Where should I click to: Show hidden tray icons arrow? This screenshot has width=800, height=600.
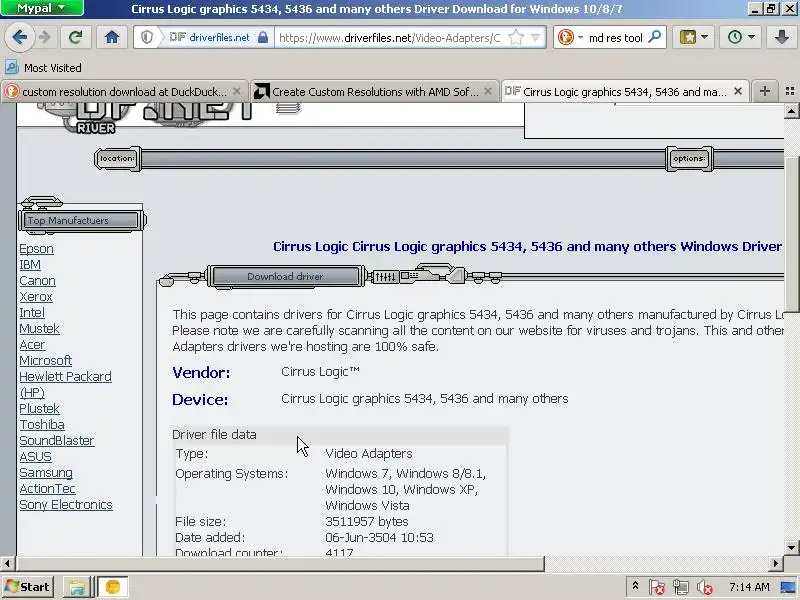click(x=635, y=586)
